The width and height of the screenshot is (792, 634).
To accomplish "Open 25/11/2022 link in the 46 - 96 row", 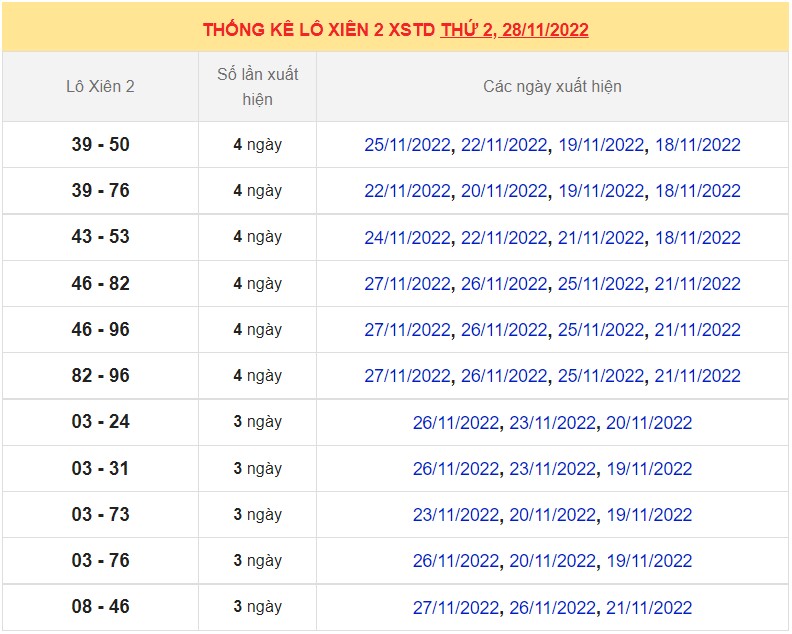I will click(x=601, y=330).
